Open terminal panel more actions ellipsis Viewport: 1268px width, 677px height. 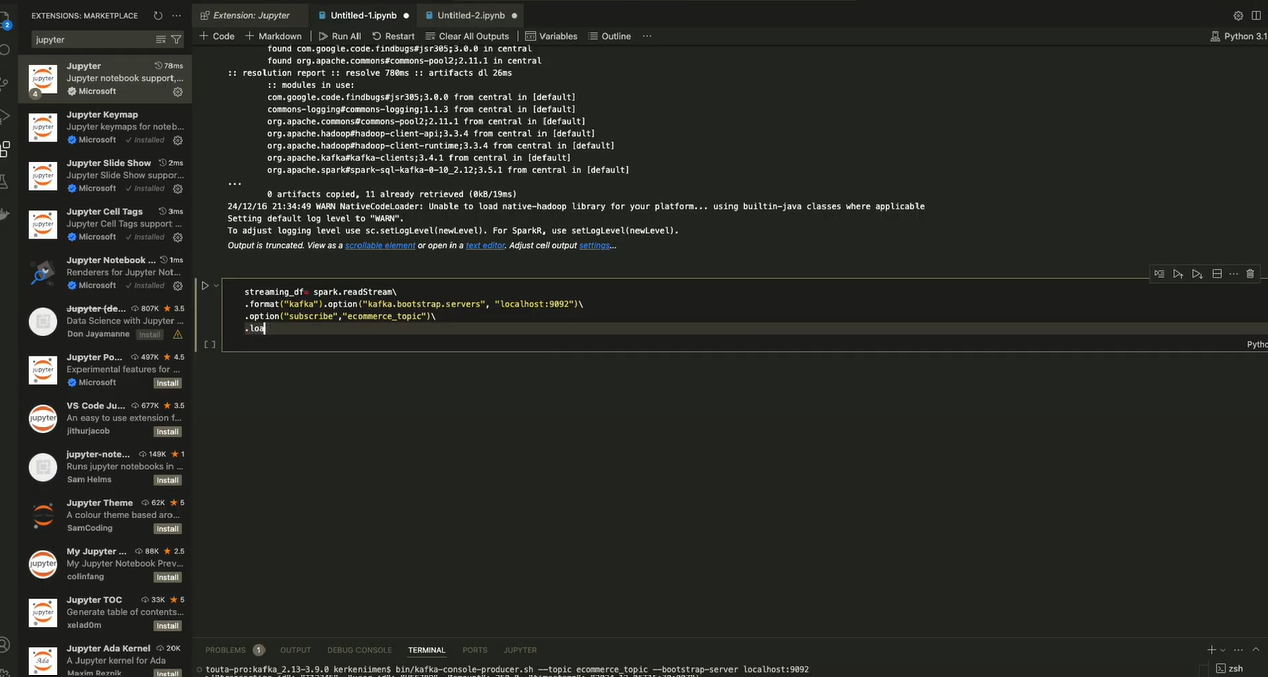tap(1239, 650)
